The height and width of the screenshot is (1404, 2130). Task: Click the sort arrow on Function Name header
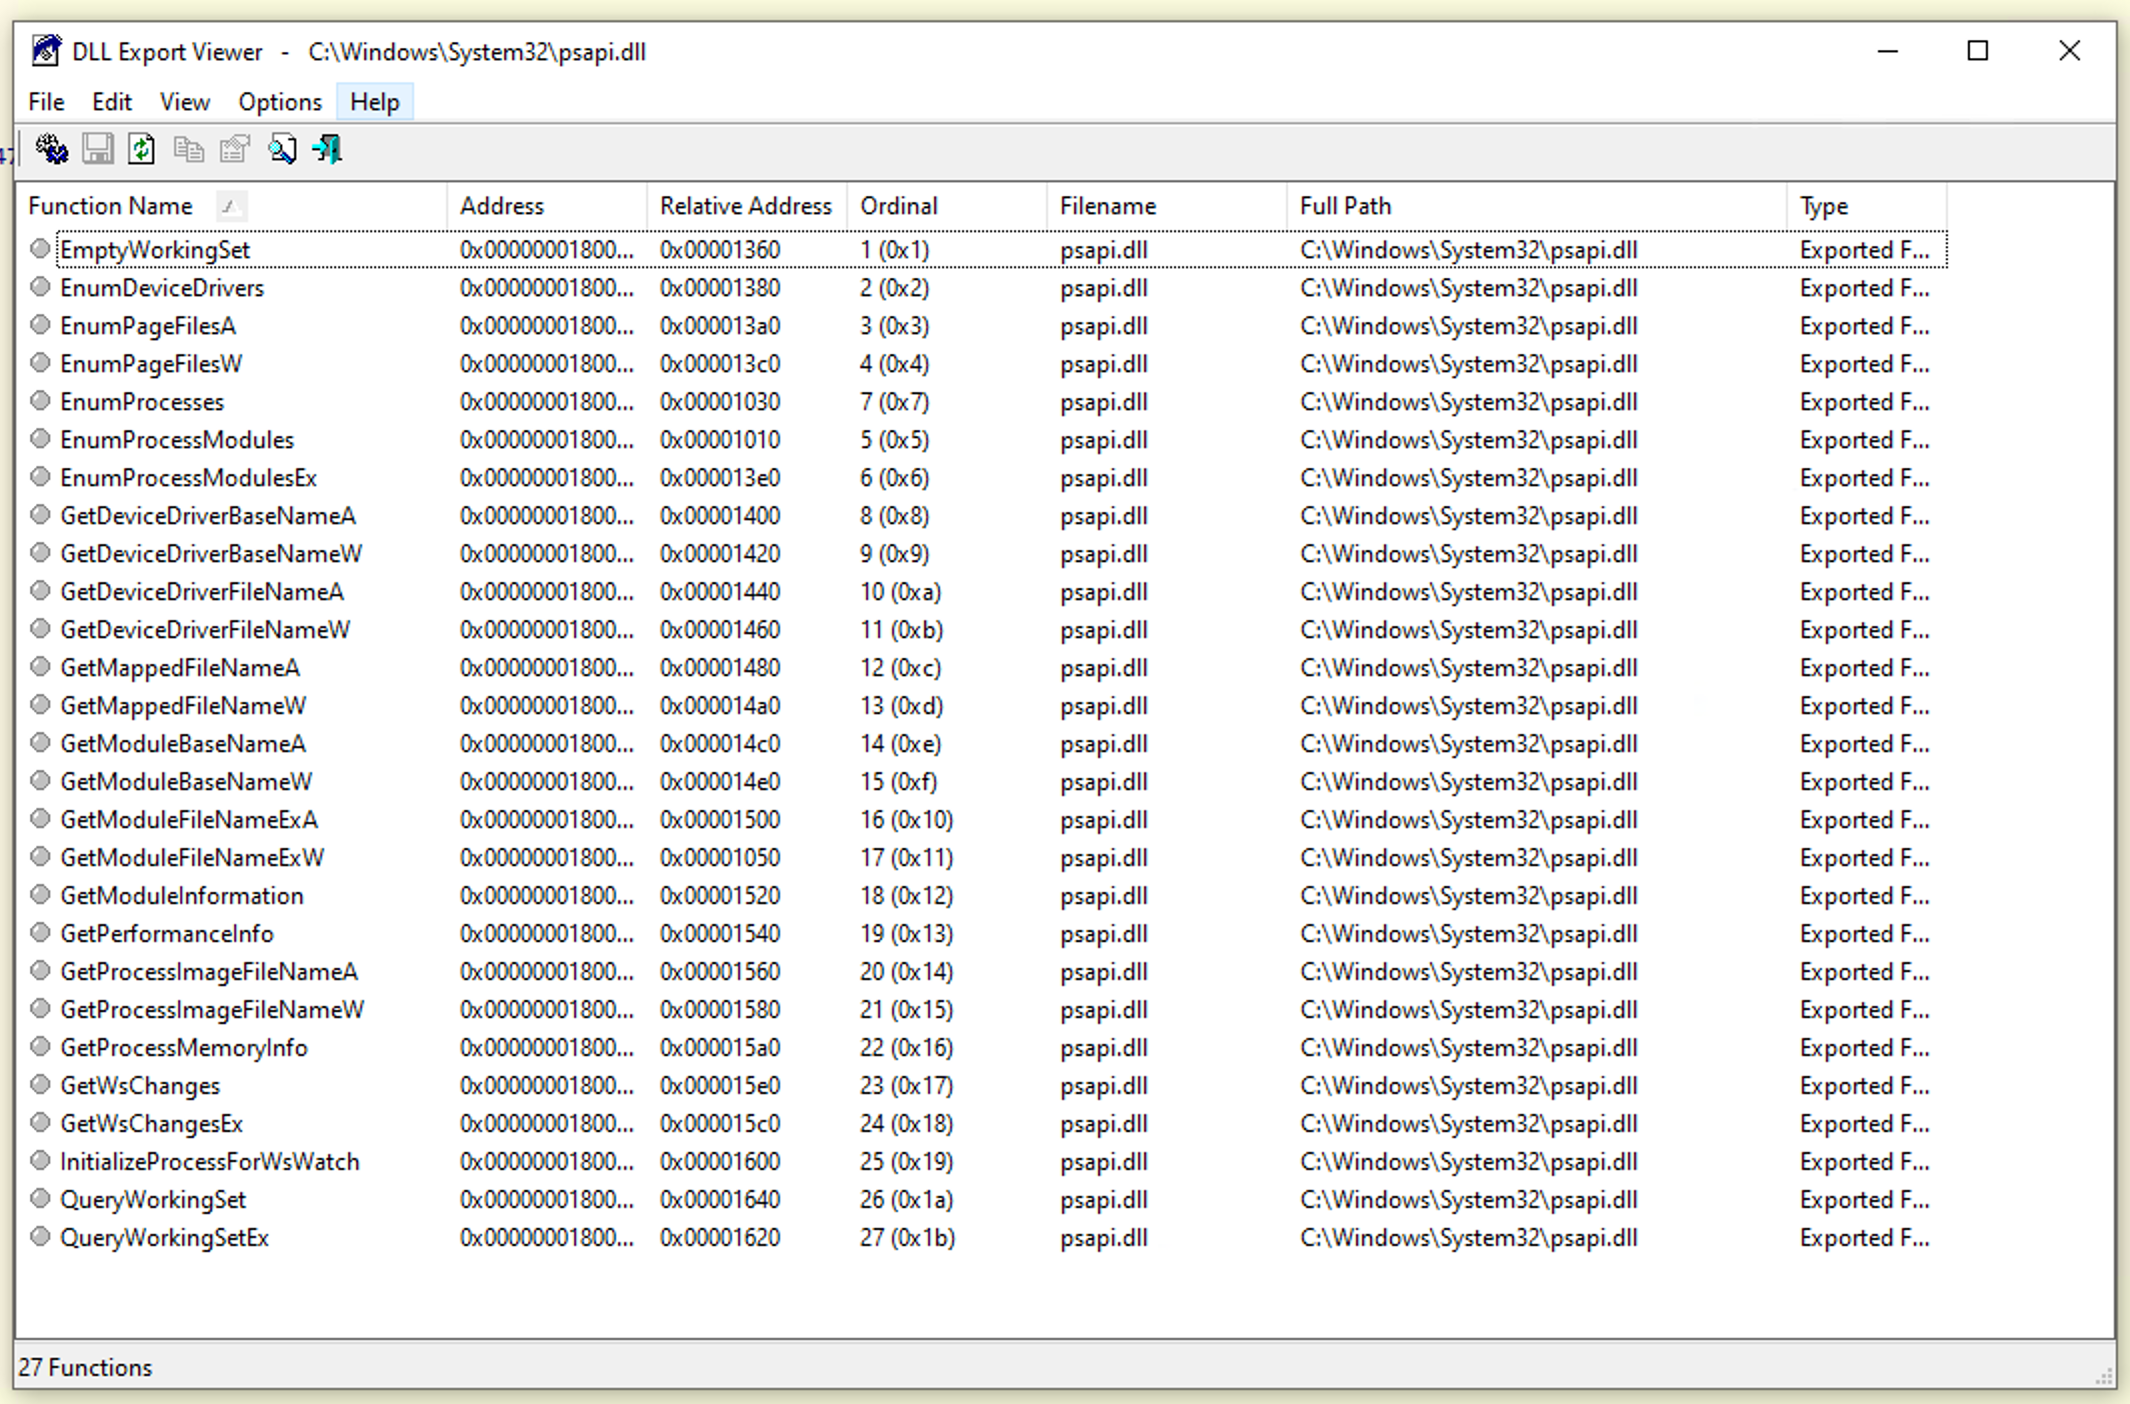(231, 206)
